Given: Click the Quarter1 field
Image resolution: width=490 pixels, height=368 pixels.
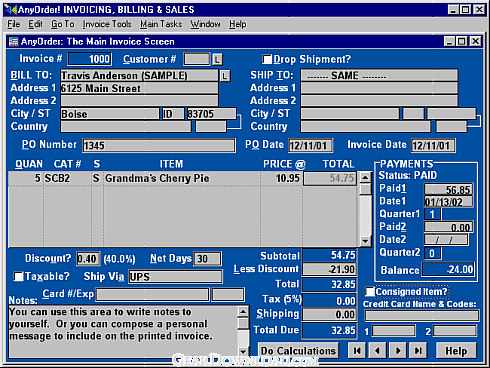Looking at the screenshot, I should coord(433,214).
